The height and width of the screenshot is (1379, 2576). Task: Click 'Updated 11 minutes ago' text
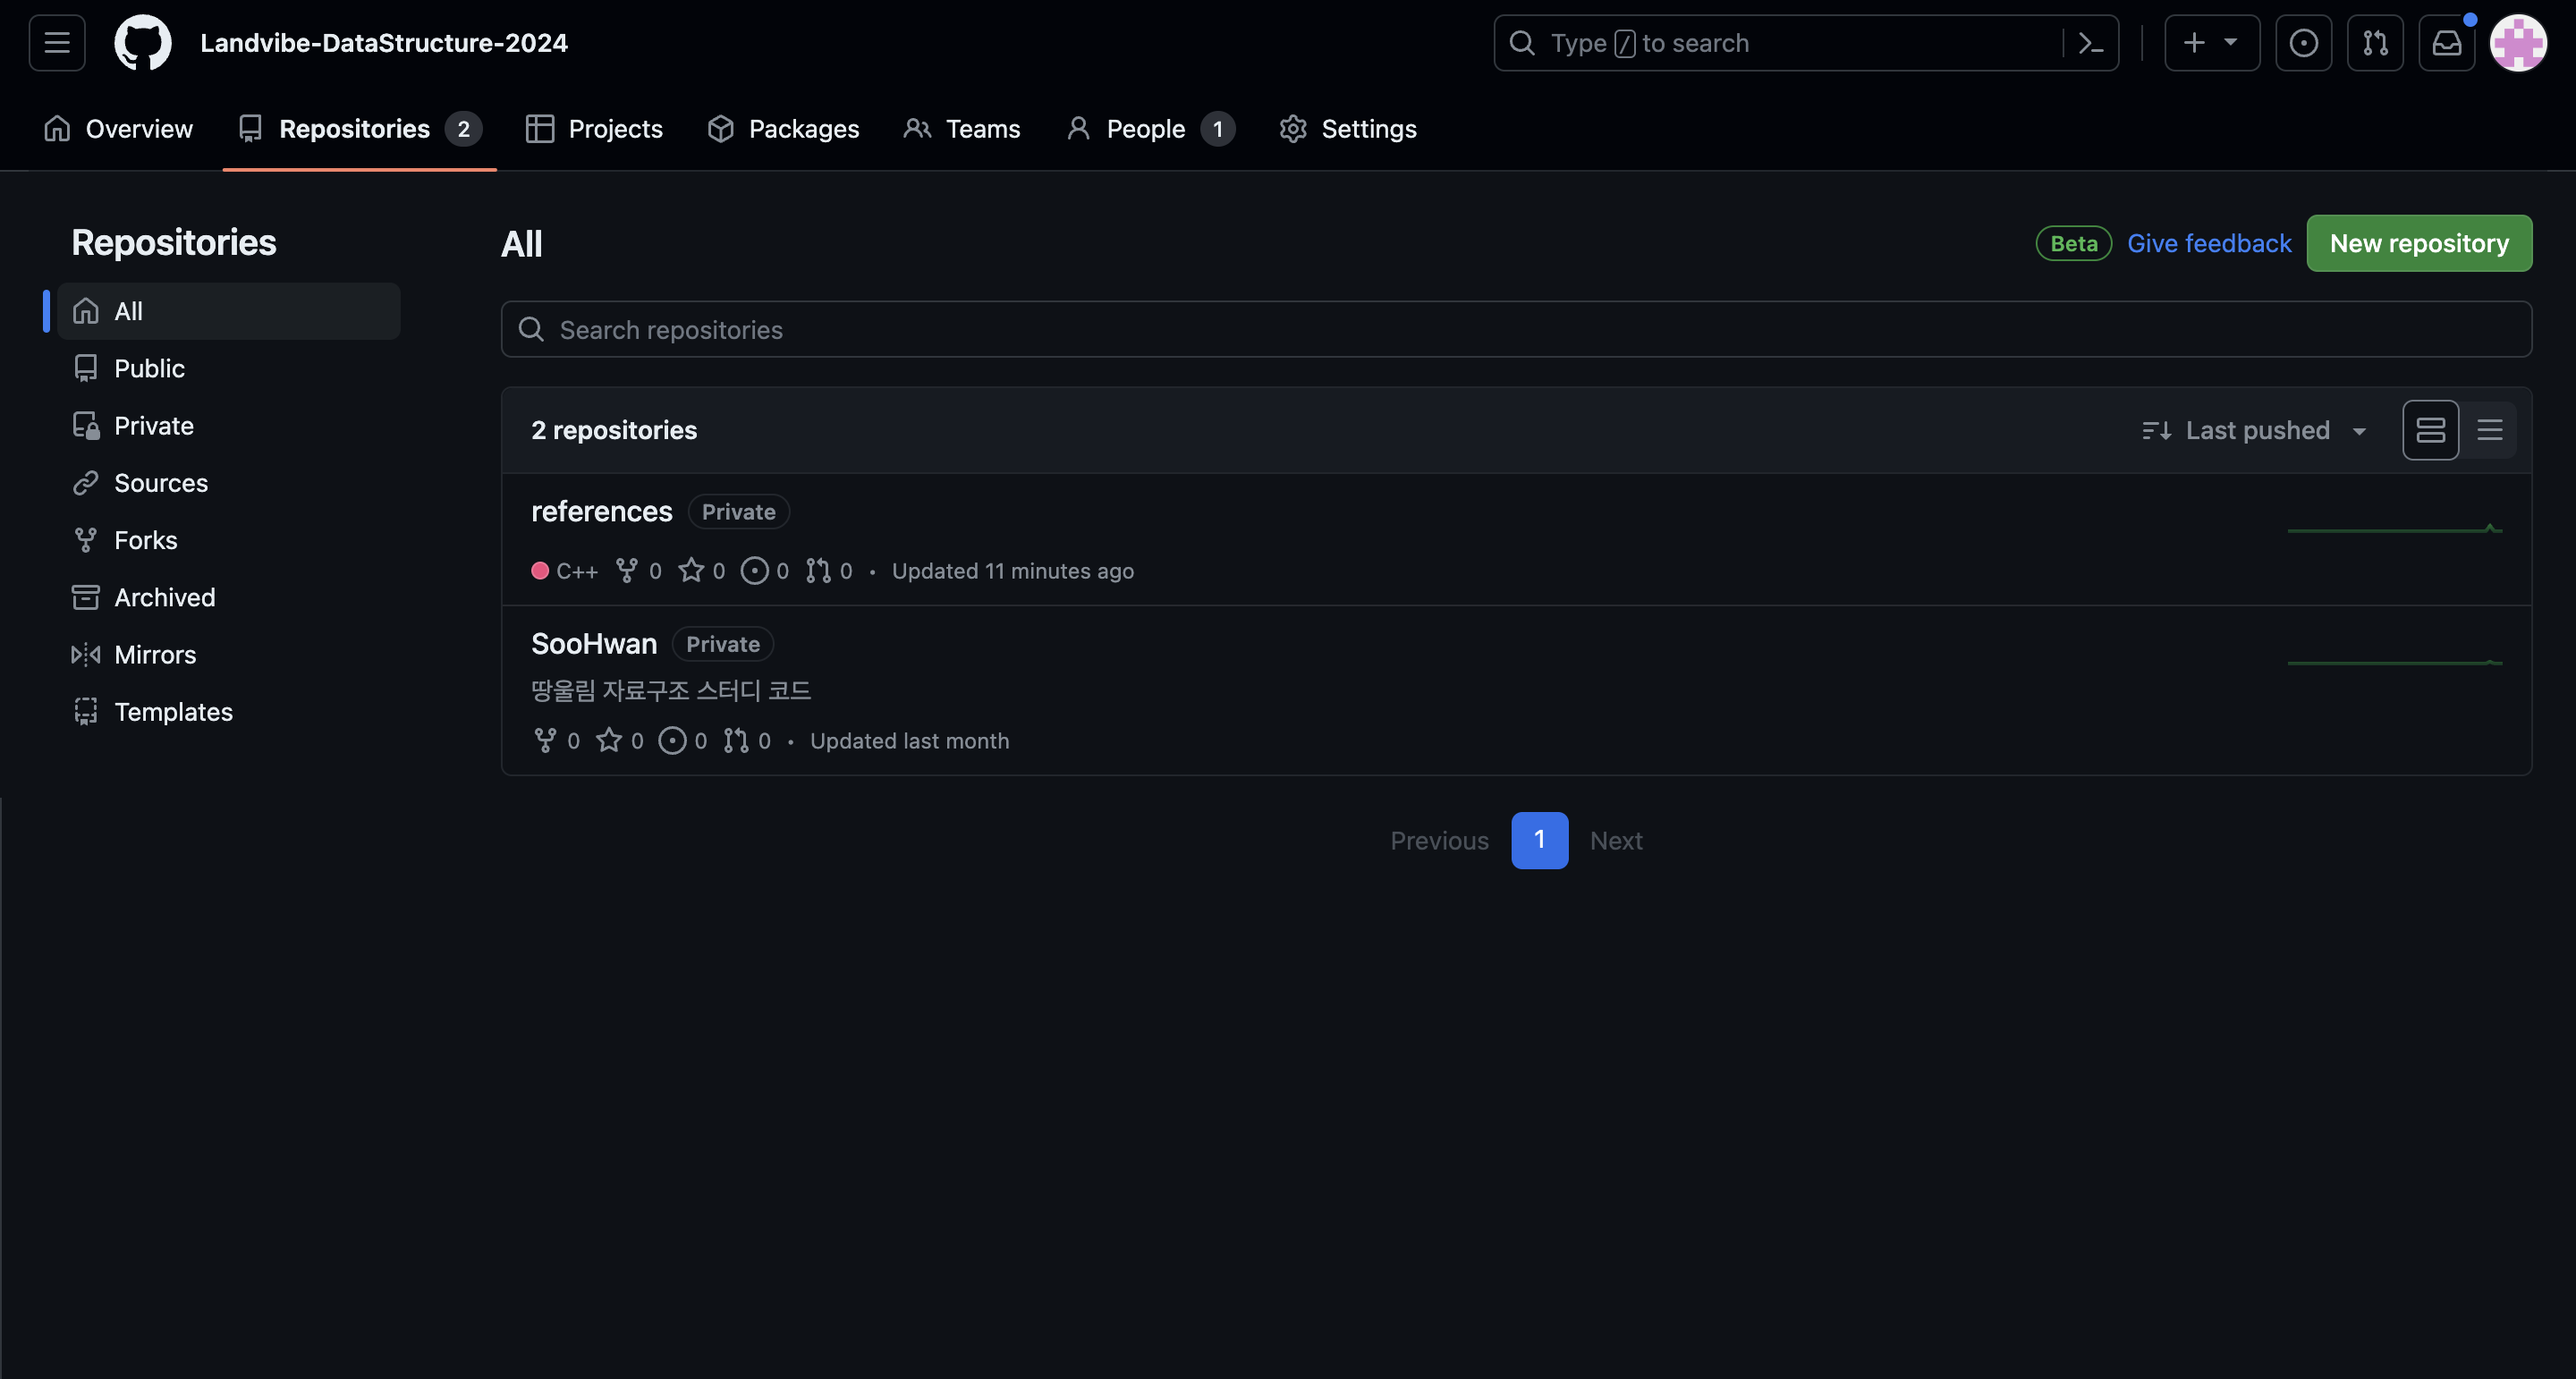click(1013, 570)
